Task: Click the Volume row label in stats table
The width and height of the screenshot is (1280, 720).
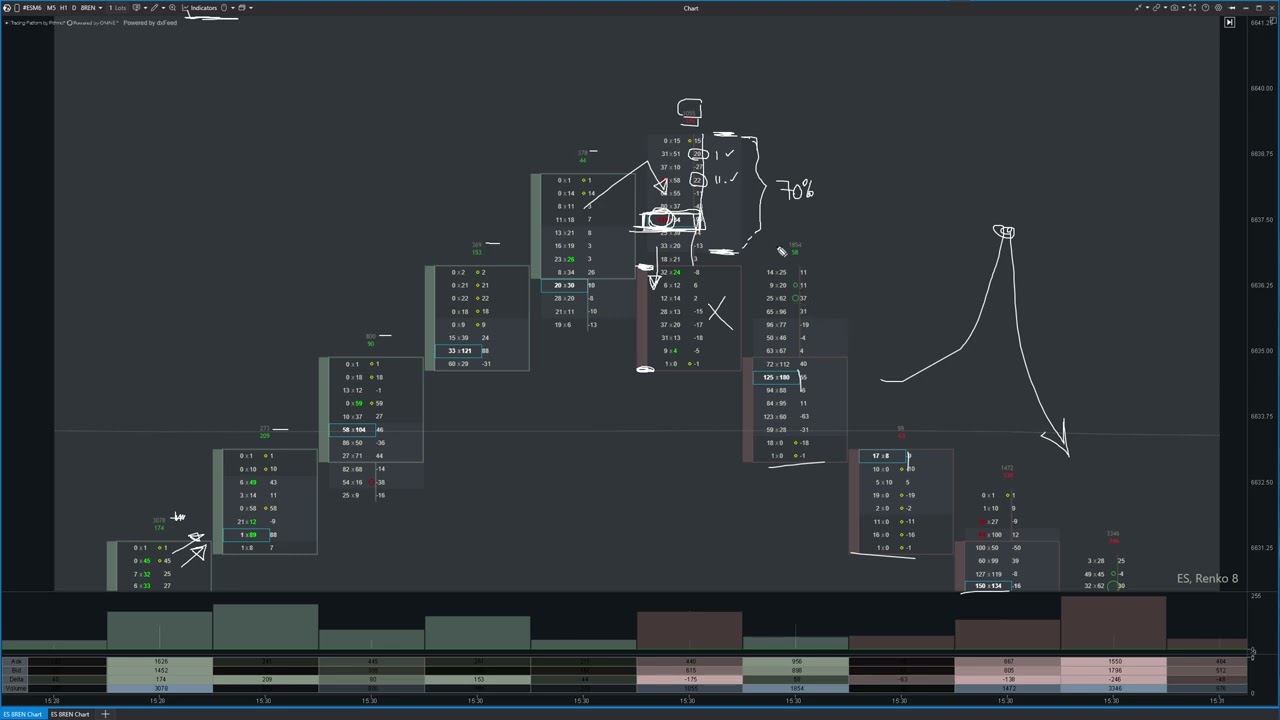Action: click(x=15, y=689)
